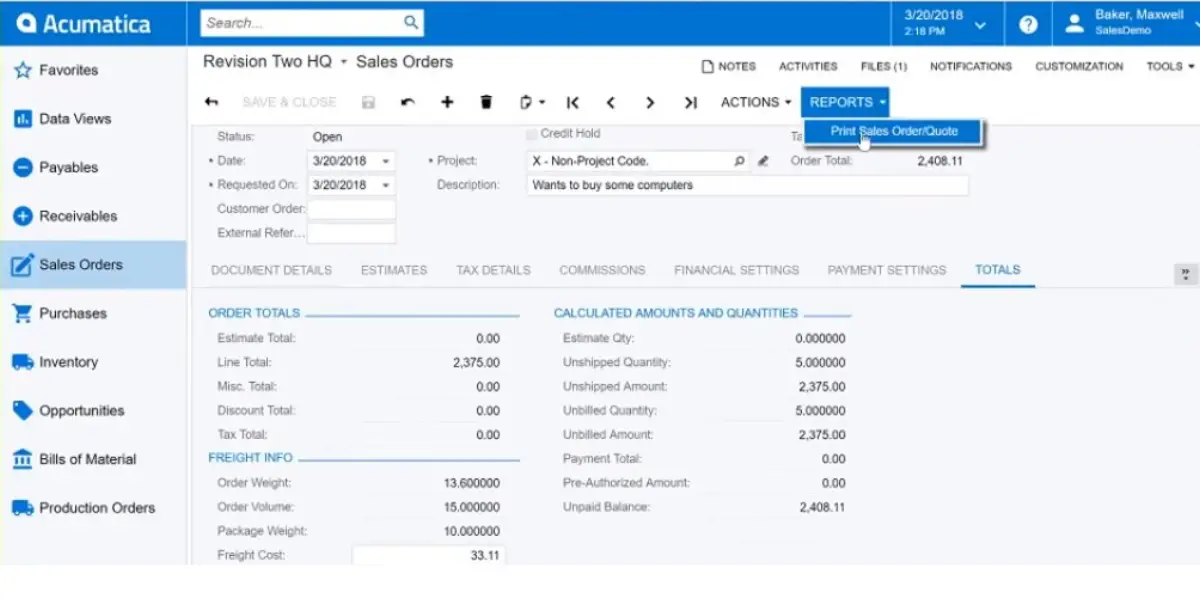This screenshot has width=1200, height=600.
Task: Switch to the Document Details tab
Action: [271, 270]
